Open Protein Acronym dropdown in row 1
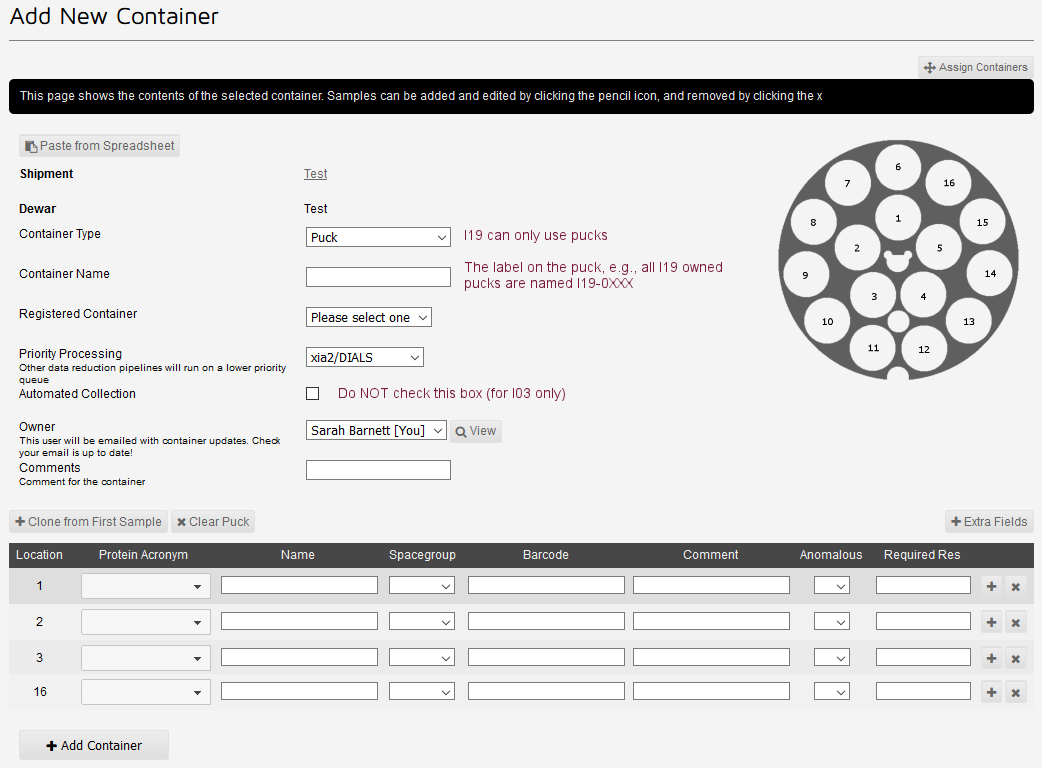 coord(146,586)
